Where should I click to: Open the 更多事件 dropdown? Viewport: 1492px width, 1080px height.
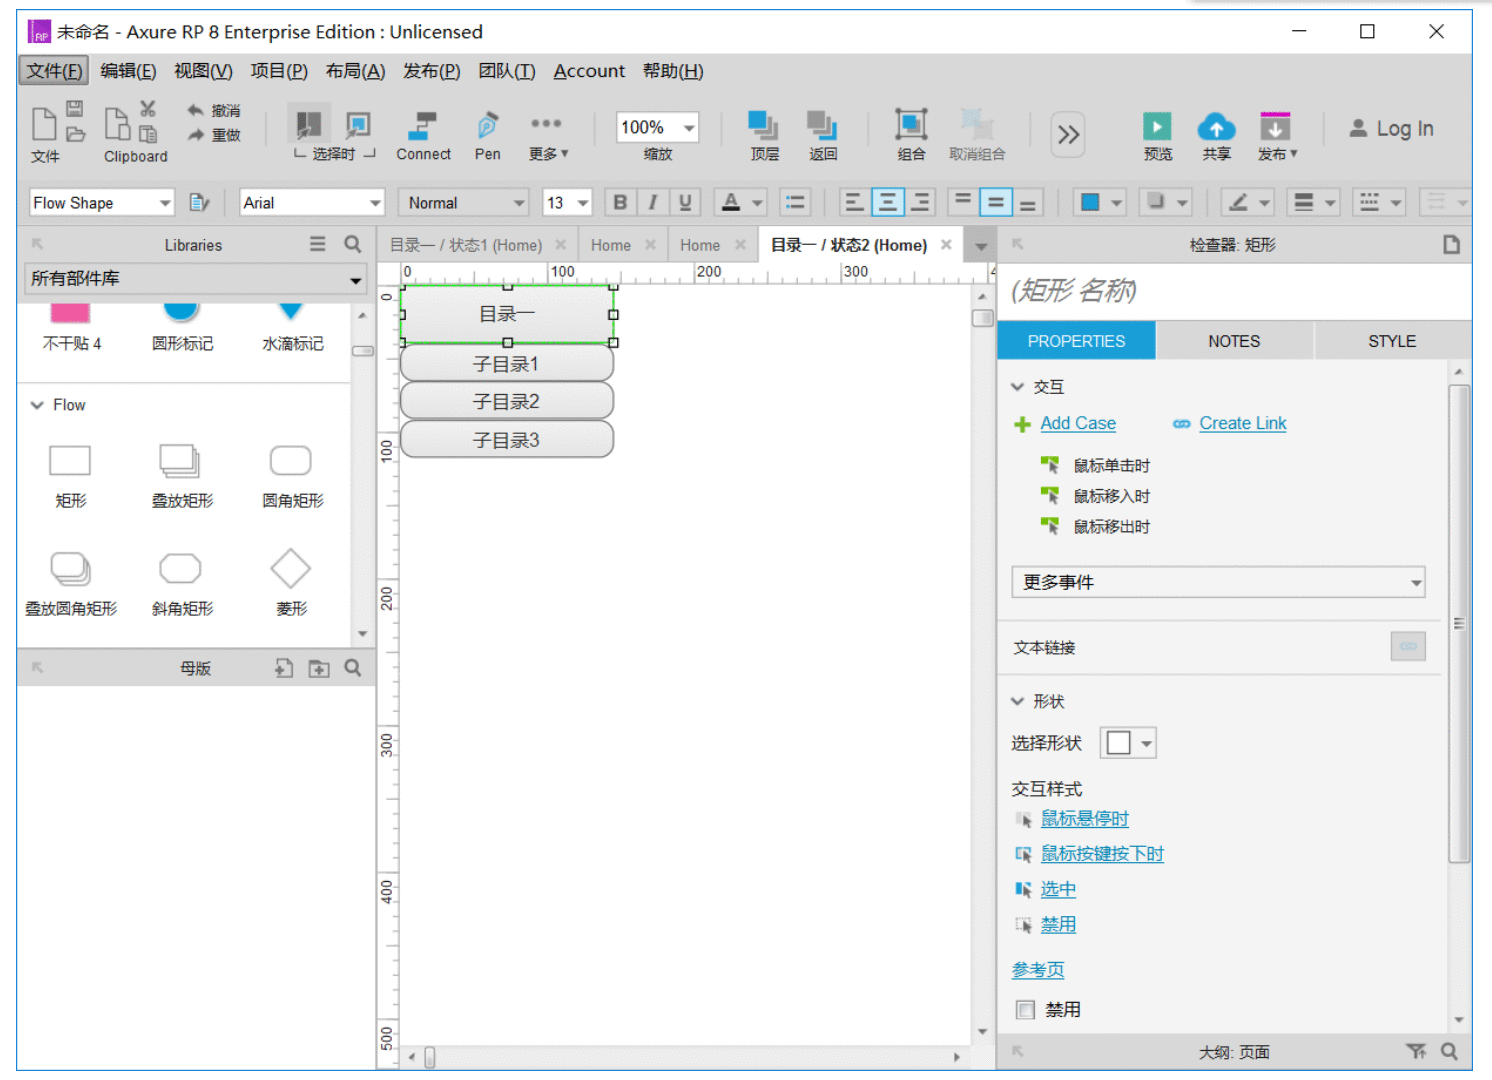tap(1218, 582)
